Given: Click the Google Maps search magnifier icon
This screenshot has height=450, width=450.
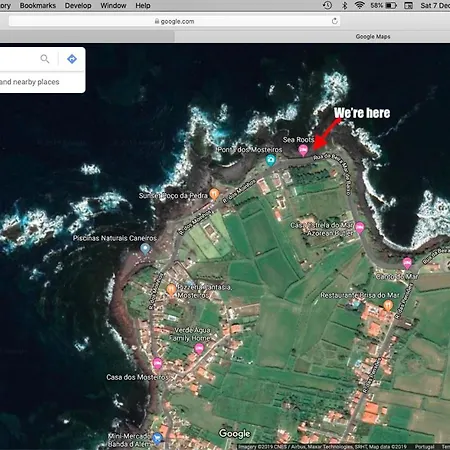Looking at the screenshot, I should pyautogui.click(x=45, y=59).
